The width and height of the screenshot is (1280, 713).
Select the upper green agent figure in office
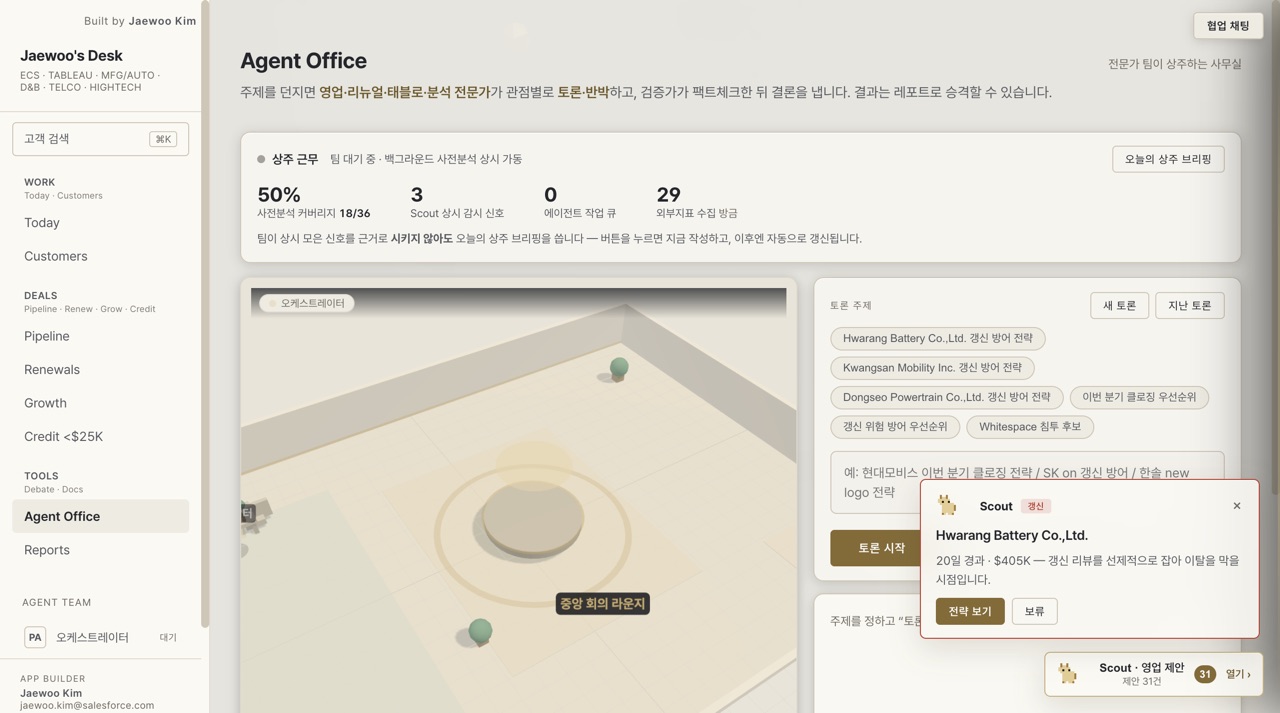619,369
